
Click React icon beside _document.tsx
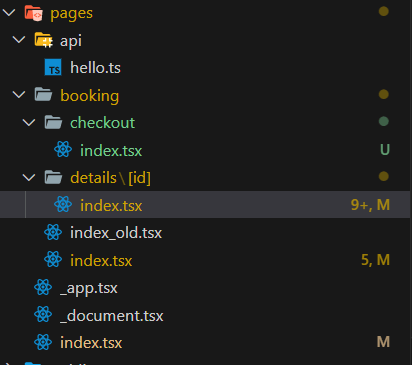[43, 314]
